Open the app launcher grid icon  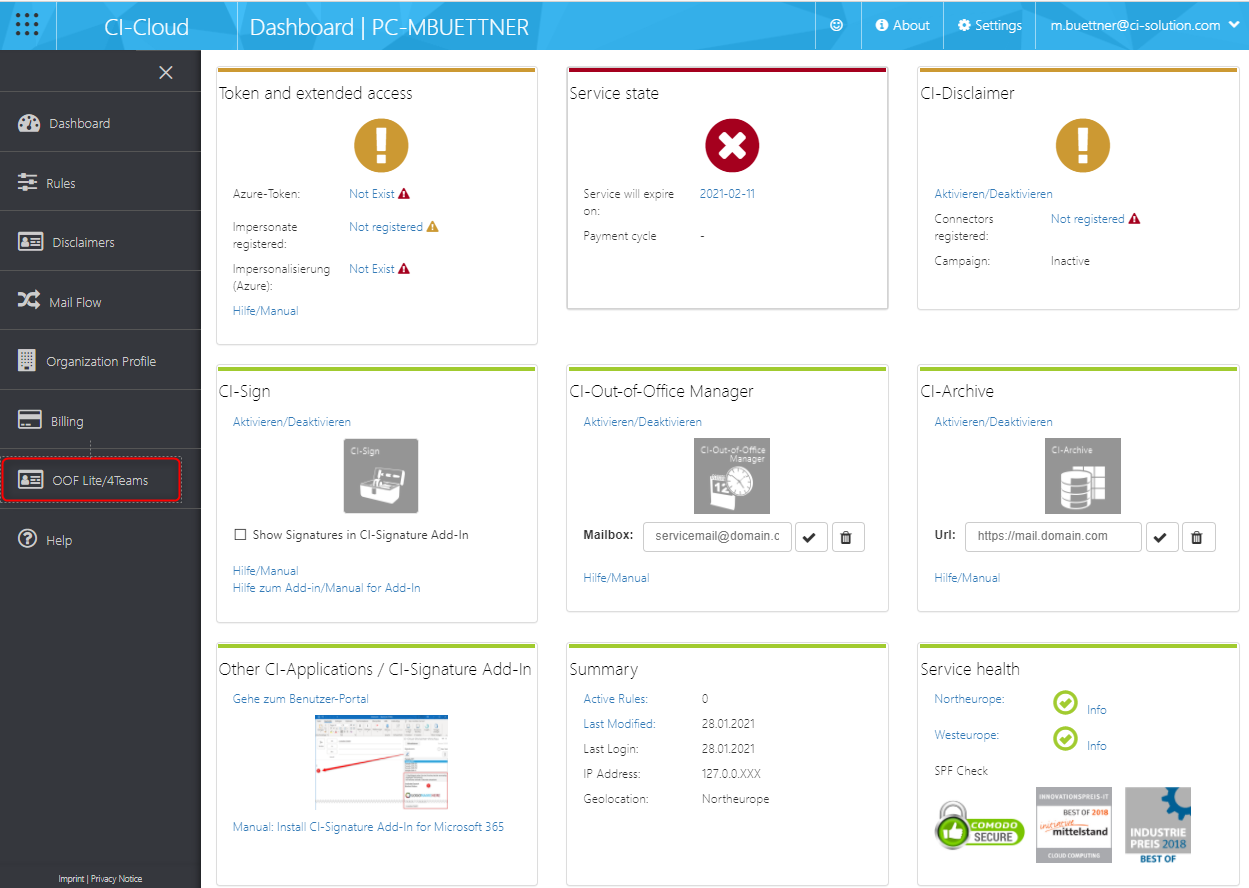pos(28,25)
